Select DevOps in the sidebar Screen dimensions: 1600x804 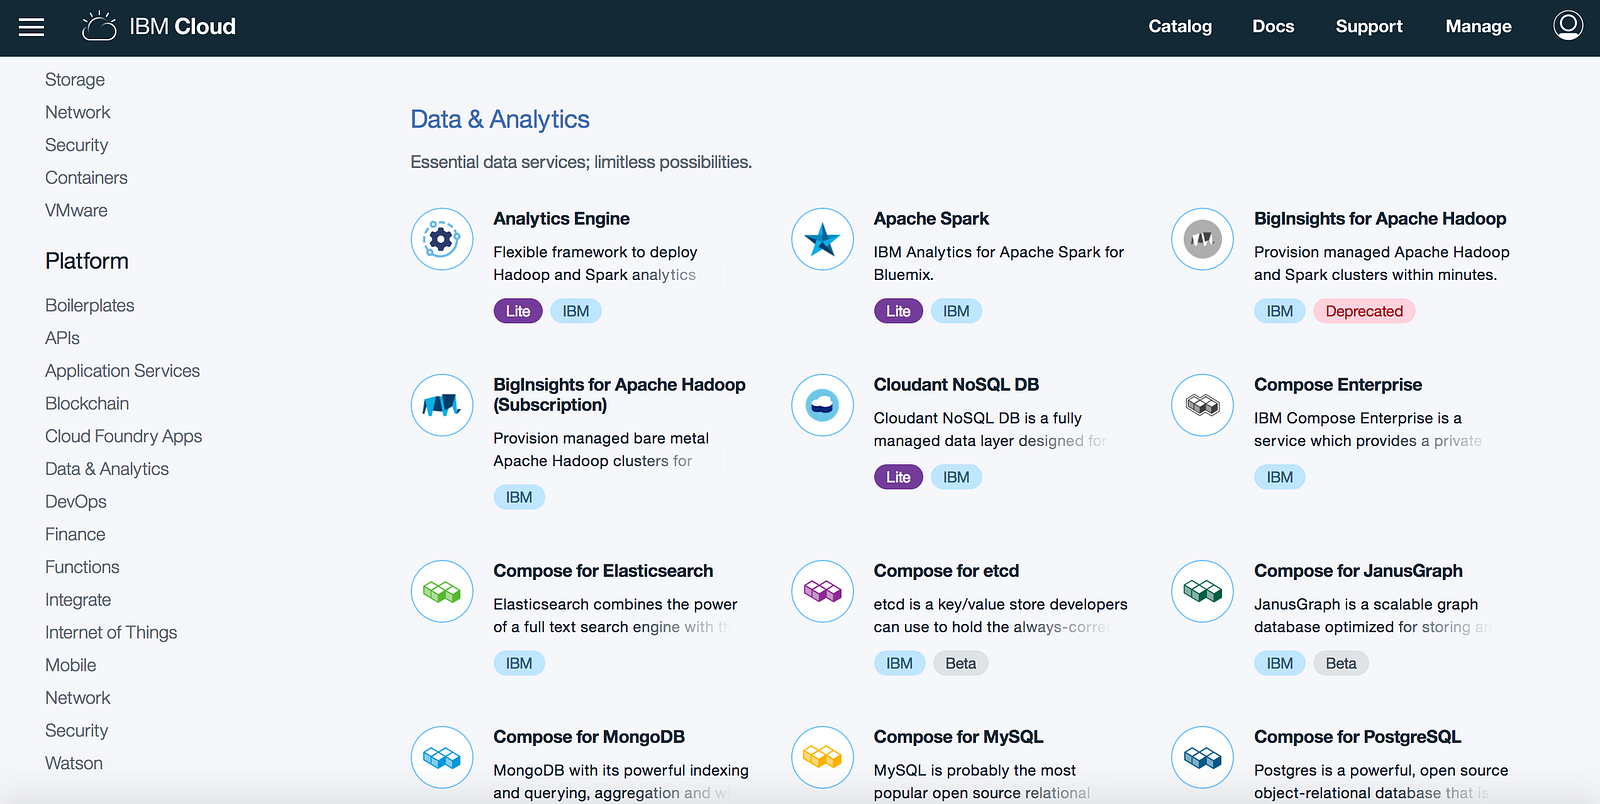click(76, 502)
